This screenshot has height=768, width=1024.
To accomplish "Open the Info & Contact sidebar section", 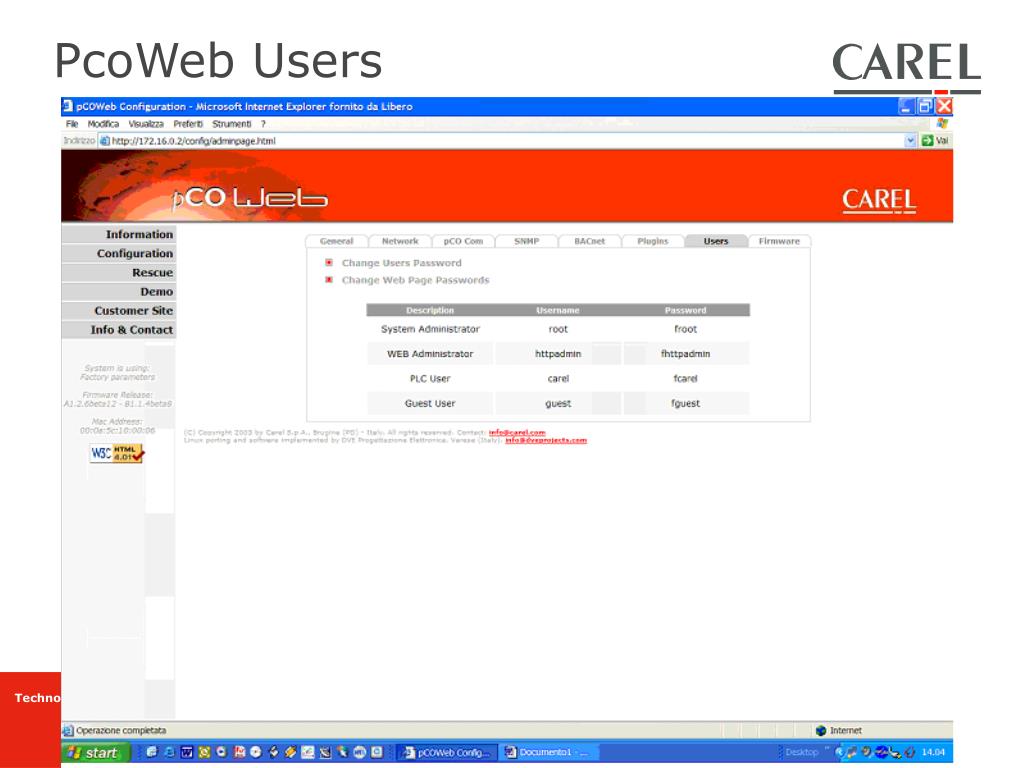I will point(118,330).
